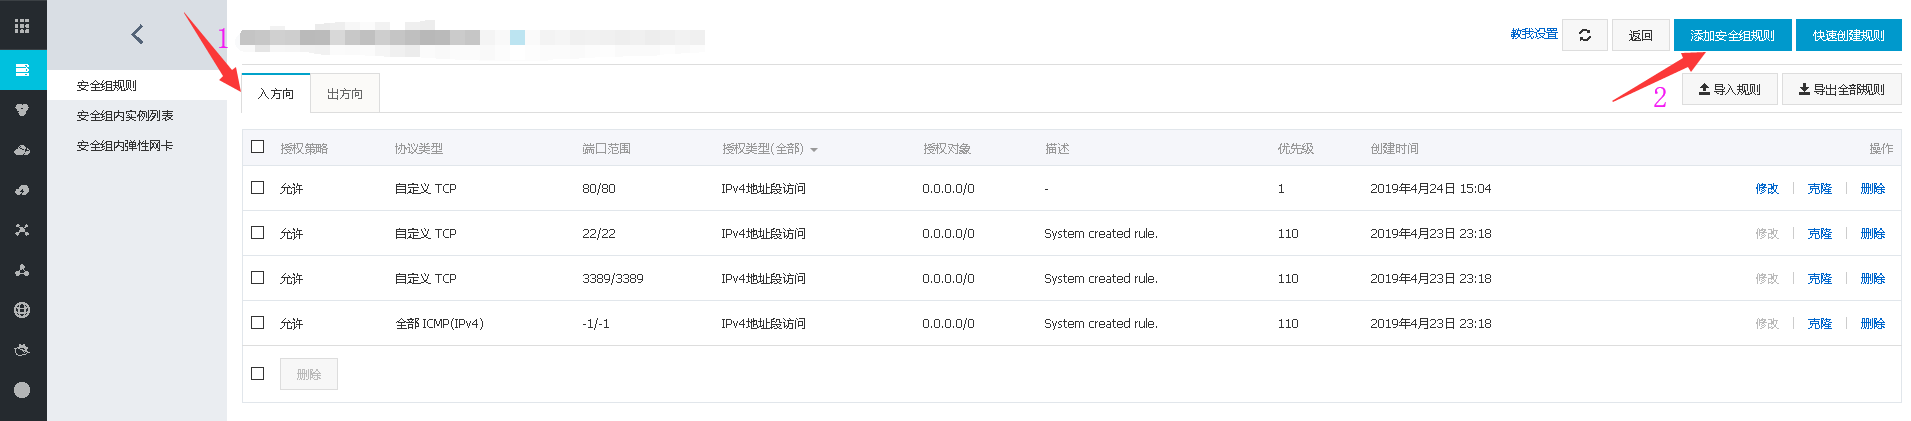Click 删除 for the ICMP rule
Viewport: 1911px width, 421px height.
(1873, 324)
